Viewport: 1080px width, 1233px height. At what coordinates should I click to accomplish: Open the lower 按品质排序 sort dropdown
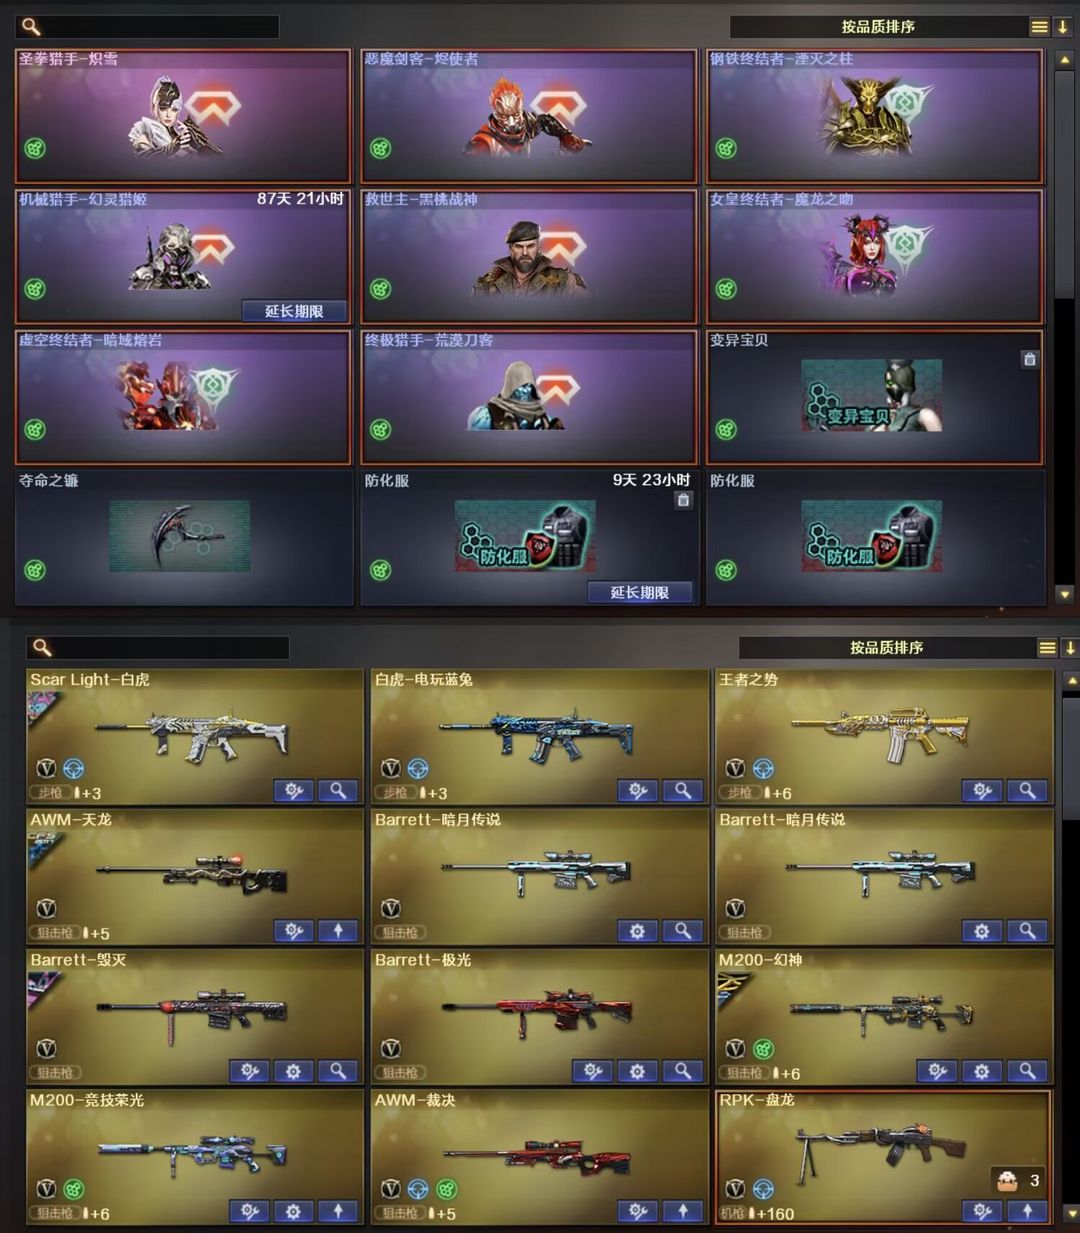(x=886, y=648)
